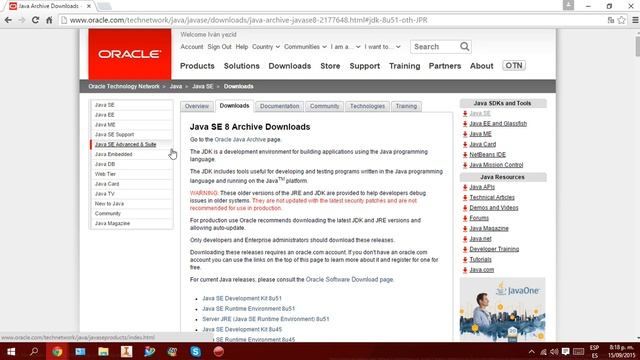Close the Java Archive Downloads browser tab
Image resolution: width=640 pixels, height=360 pixels.
tap(89, 6)
